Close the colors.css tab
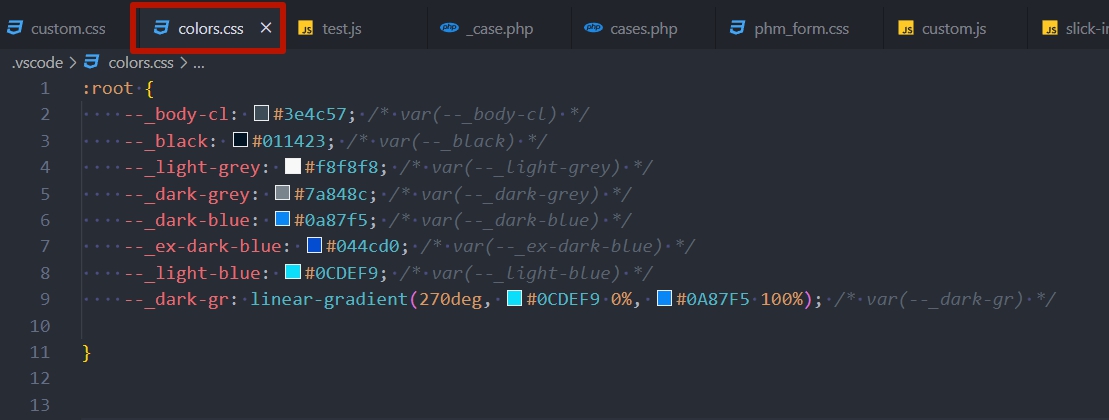Viewport: 1109px width, 420px height. [266, 28]
